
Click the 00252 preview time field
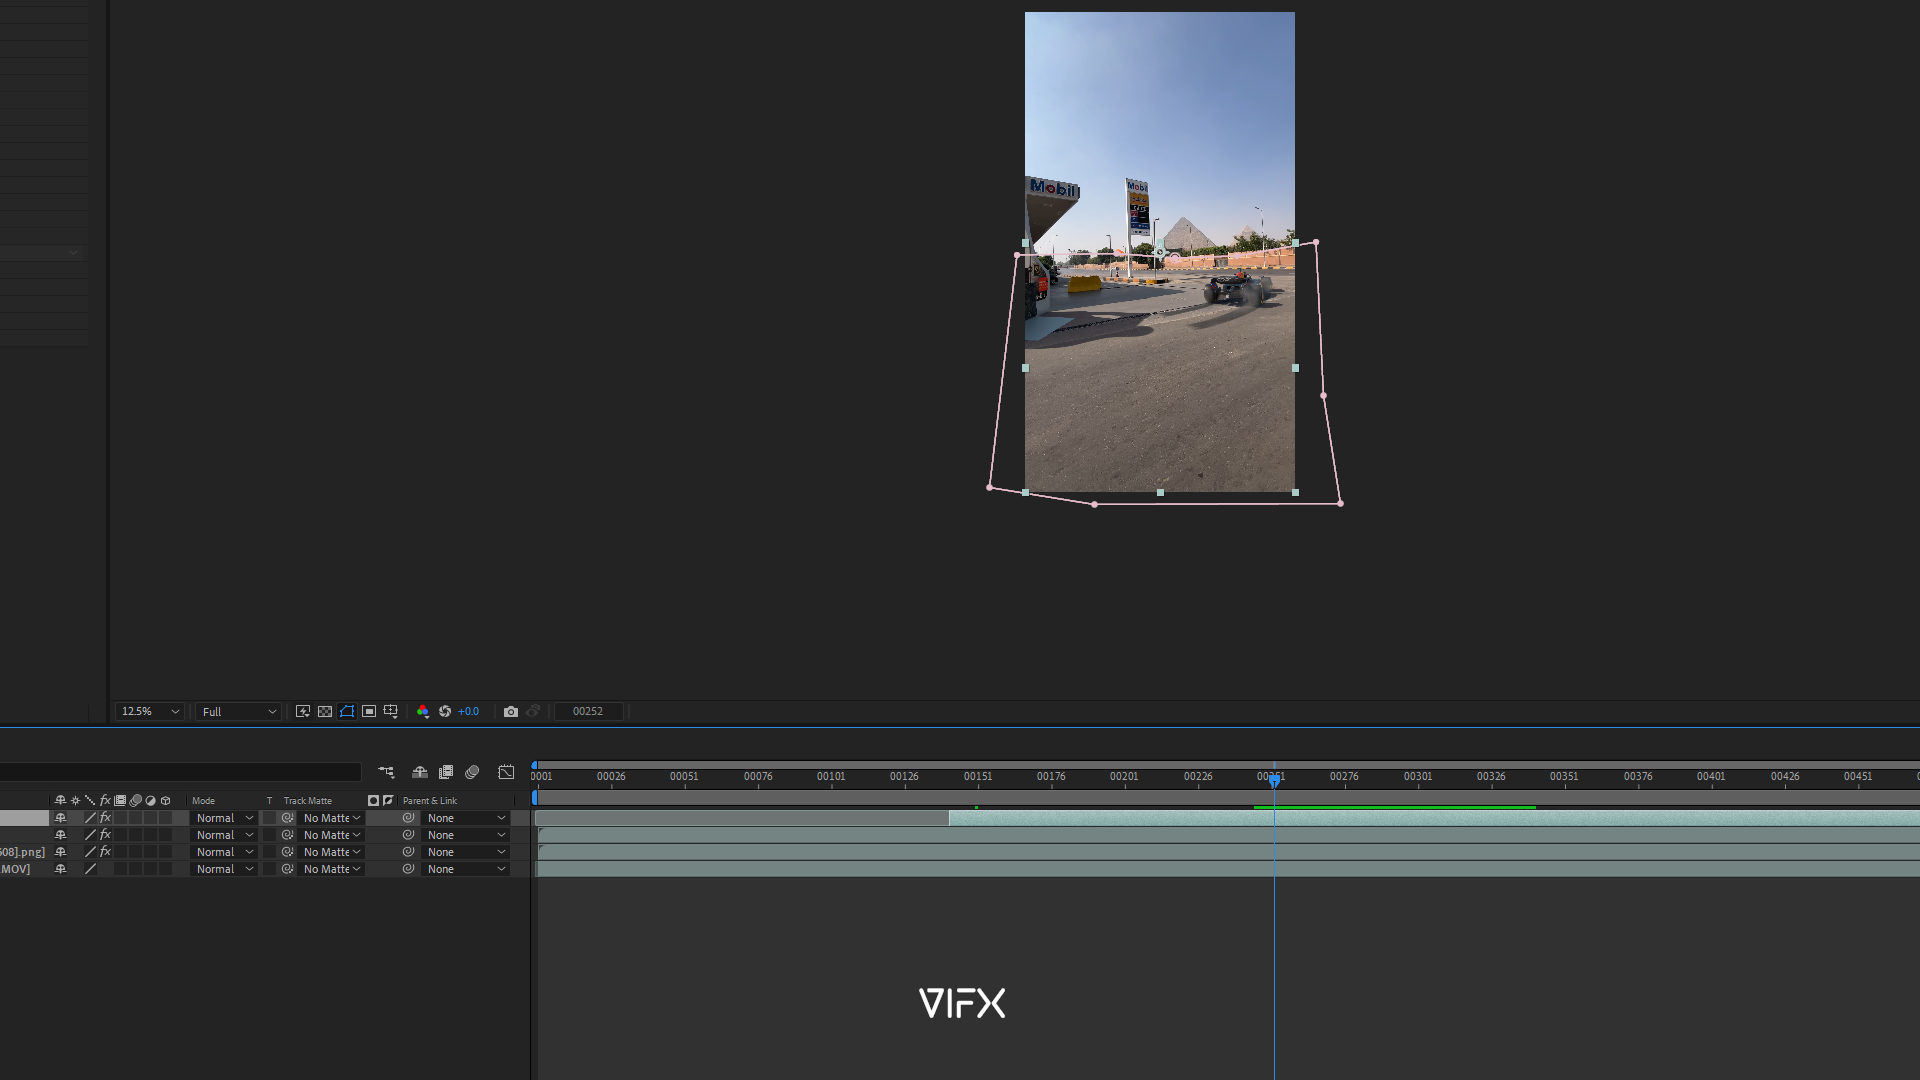coord(588,712)
